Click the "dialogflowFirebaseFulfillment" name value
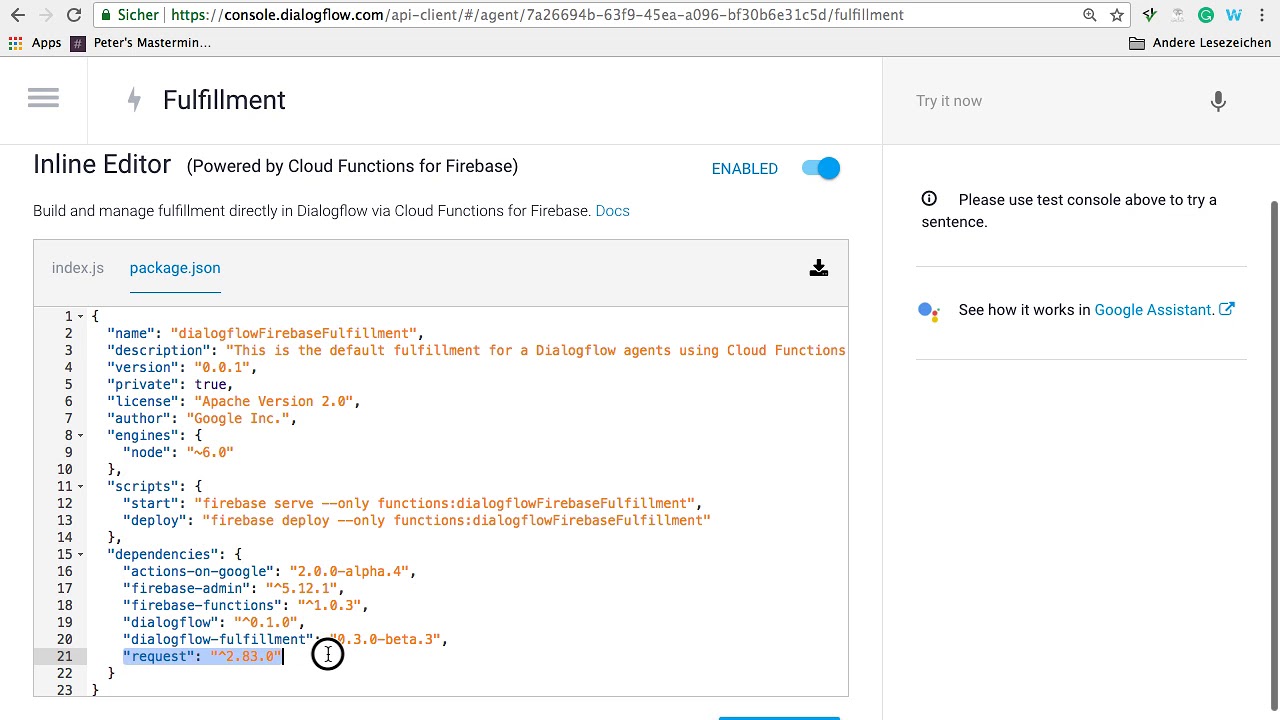Viewport: 1280px width, 720px height. 293,333
